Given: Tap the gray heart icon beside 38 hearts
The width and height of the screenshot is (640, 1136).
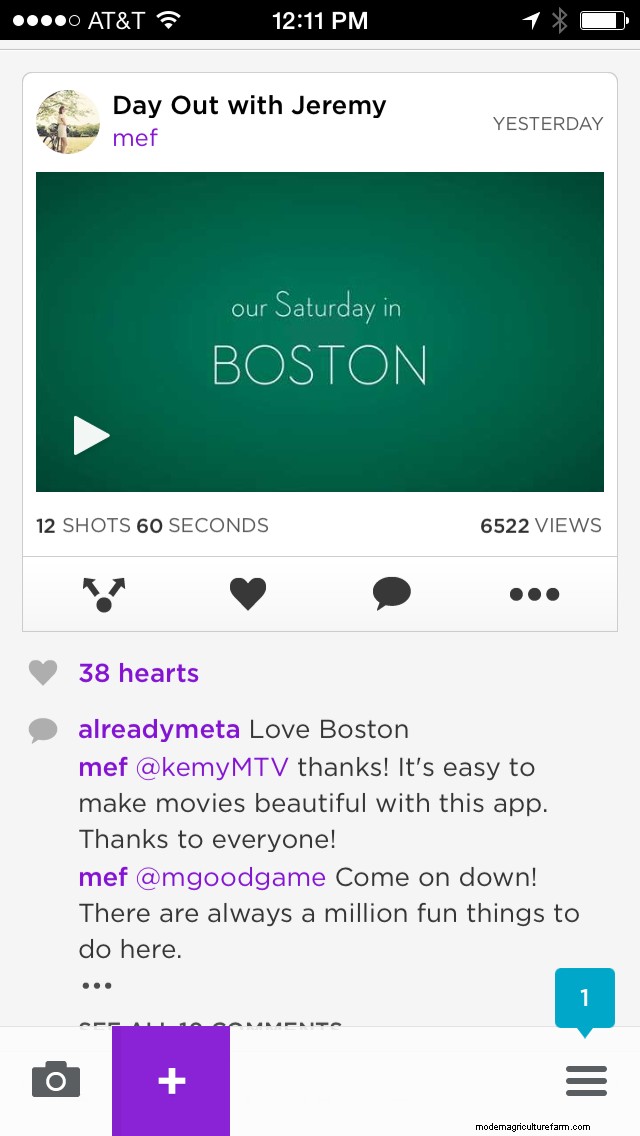Looking at the screenshot, I should (x=43, y=673).
